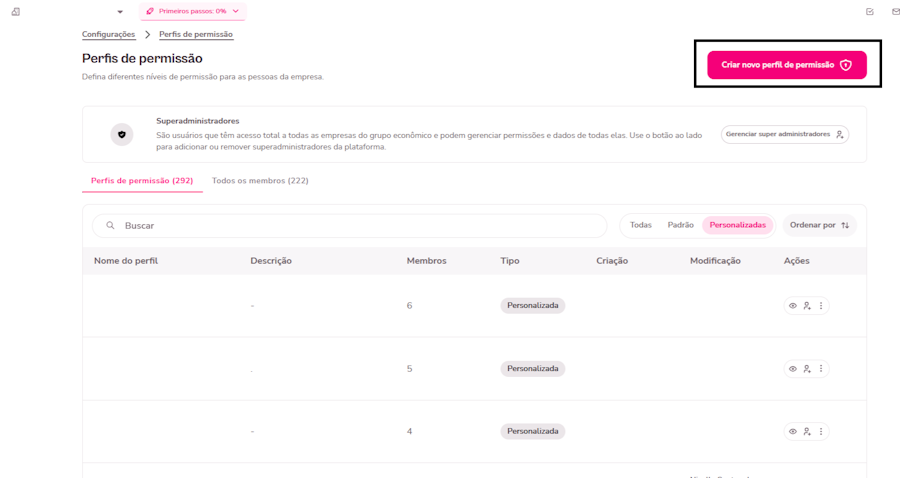View the 4-member profile with the eye icon
Image resolution: width=900 pixels, height=478 pixels.
point(793,432)
